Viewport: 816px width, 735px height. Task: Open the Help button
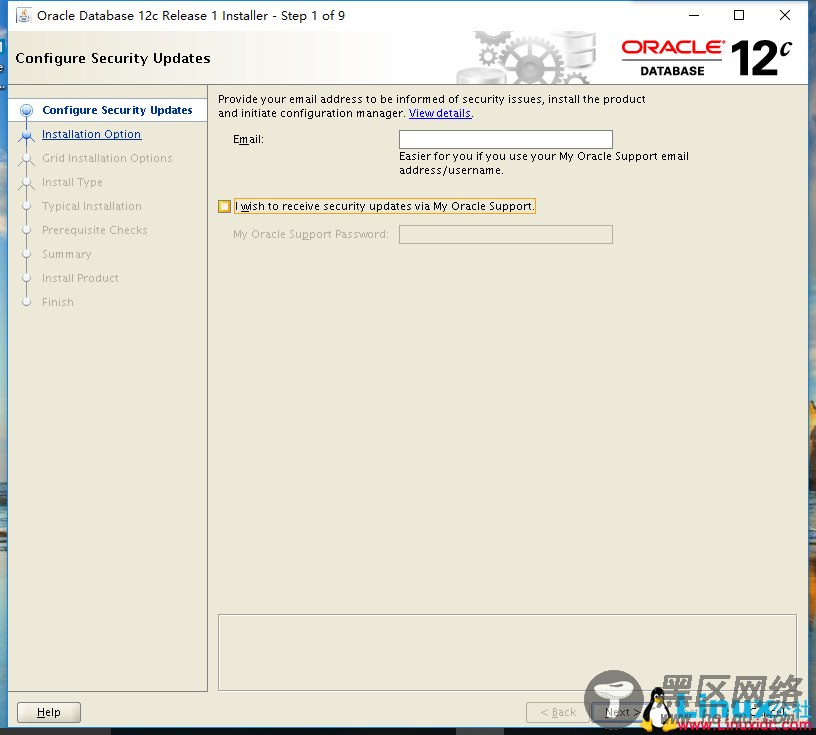[x=49, y=712]
